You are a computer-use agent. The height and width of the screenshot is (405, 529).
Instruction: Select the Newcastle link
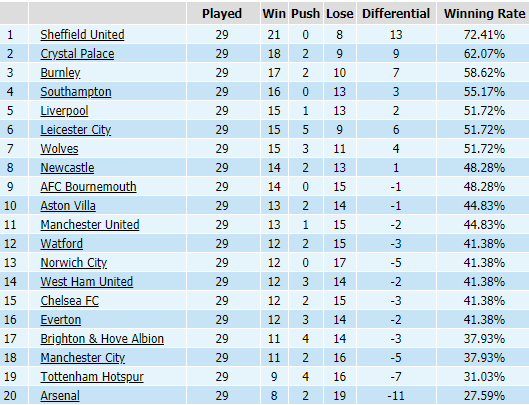67,168
